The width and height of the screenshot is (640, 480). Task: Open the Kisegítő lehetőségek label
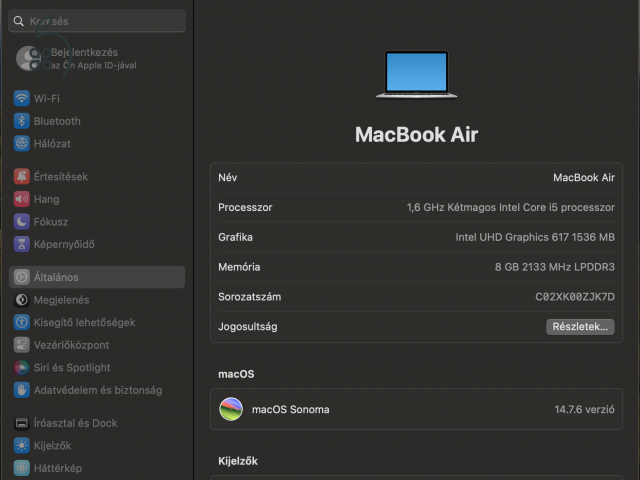pyautogui.click(x=84, y=322)
